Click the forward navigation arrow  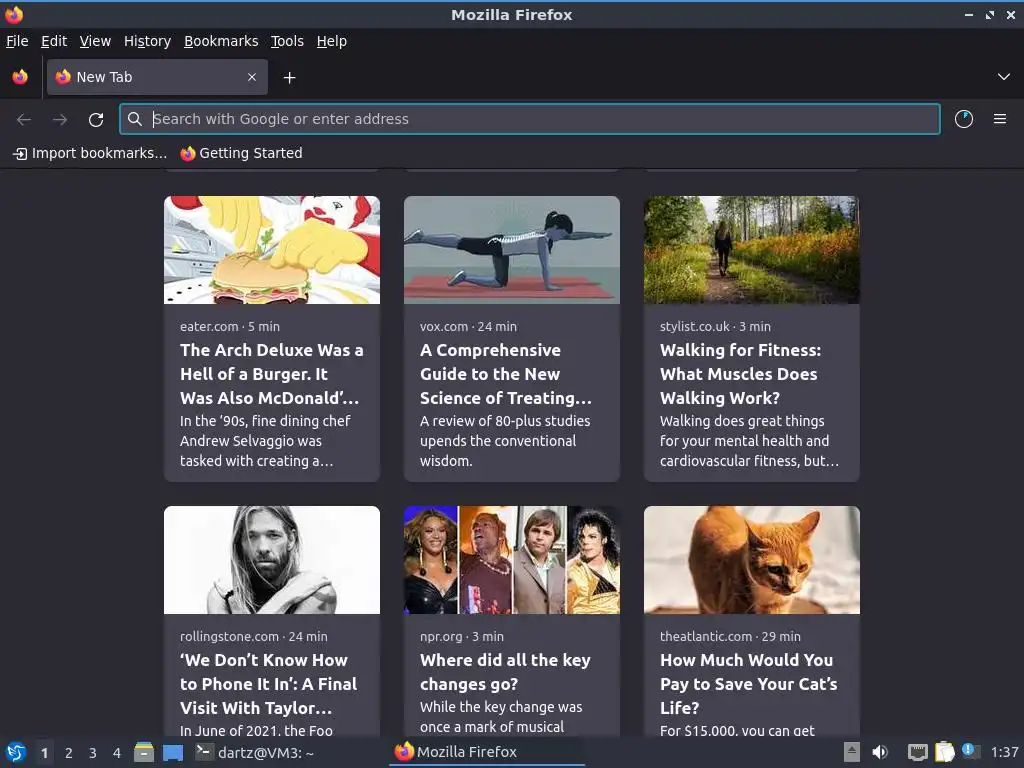point(59,120)
